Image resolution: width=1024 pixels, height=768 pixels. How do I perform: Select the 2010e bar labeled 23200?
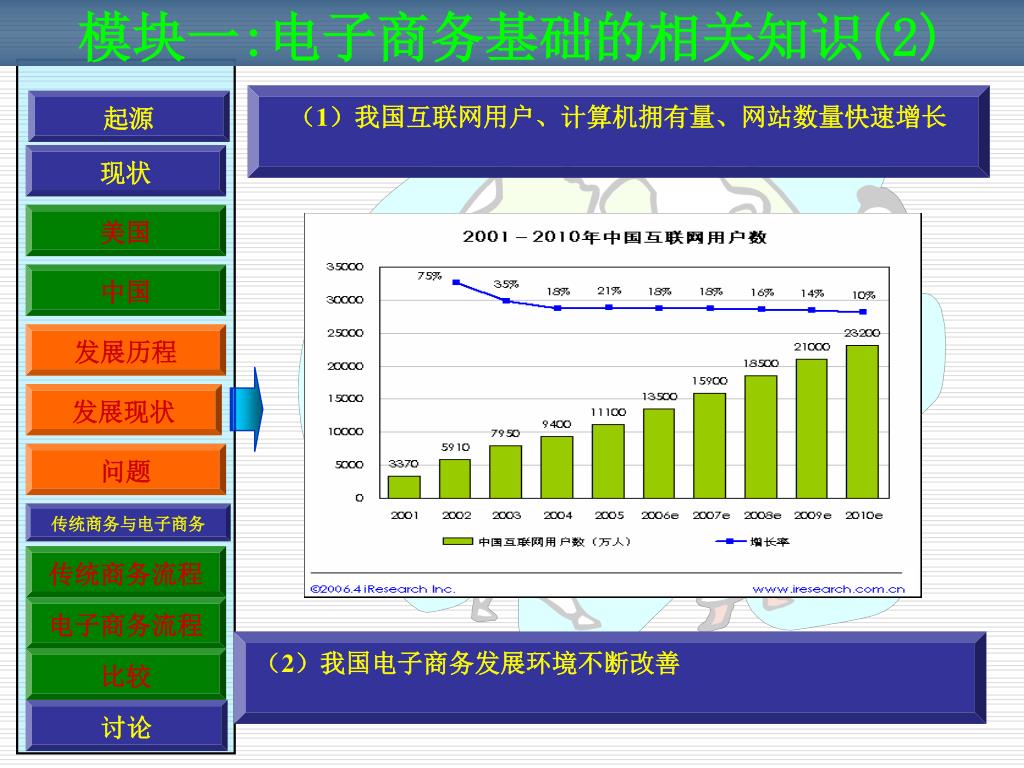[862, 422]
